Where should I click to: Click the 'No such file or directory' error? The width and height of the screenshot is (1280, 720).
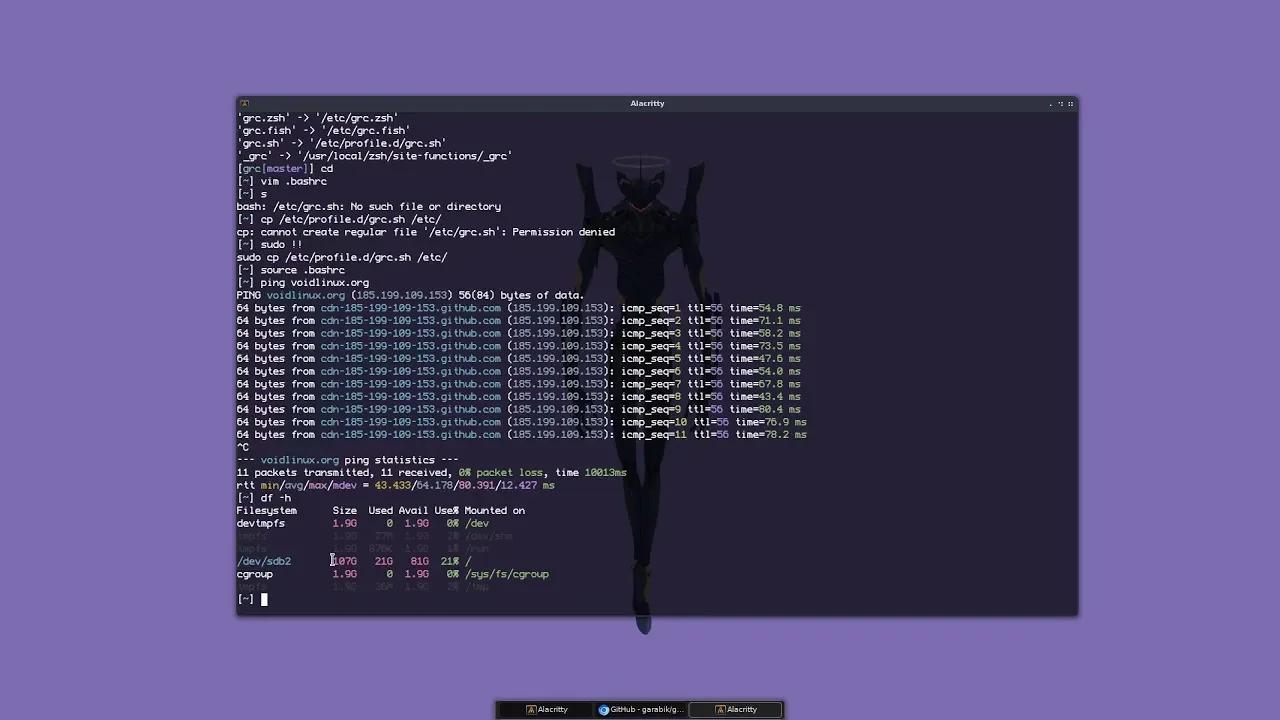(x=426, y=207)
